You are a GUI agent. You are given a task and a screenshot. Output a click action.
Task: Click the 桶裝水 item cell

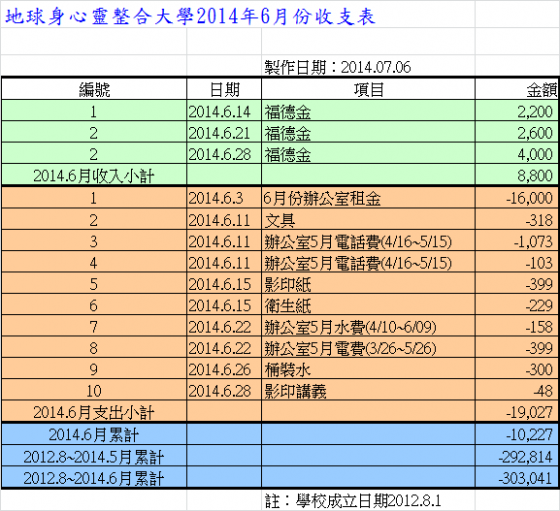point(368,369)
